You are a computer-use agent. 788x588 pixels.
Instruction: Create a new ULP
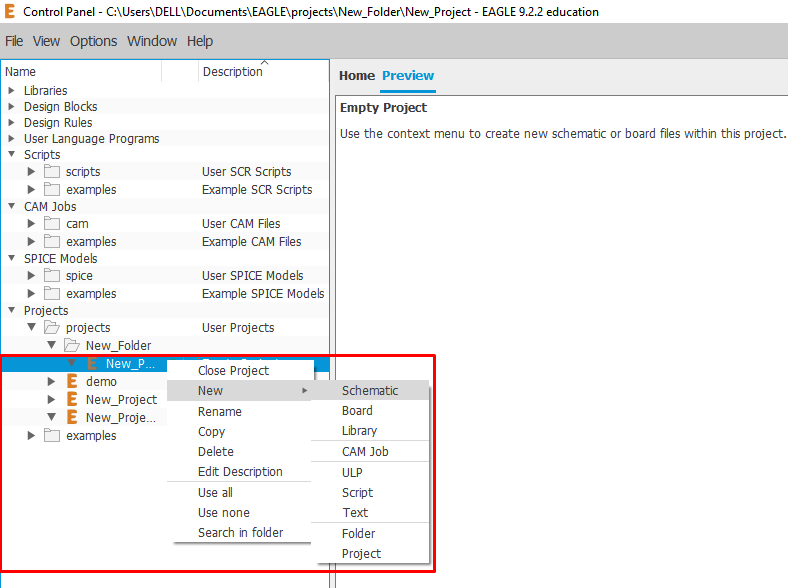[370, 473]
